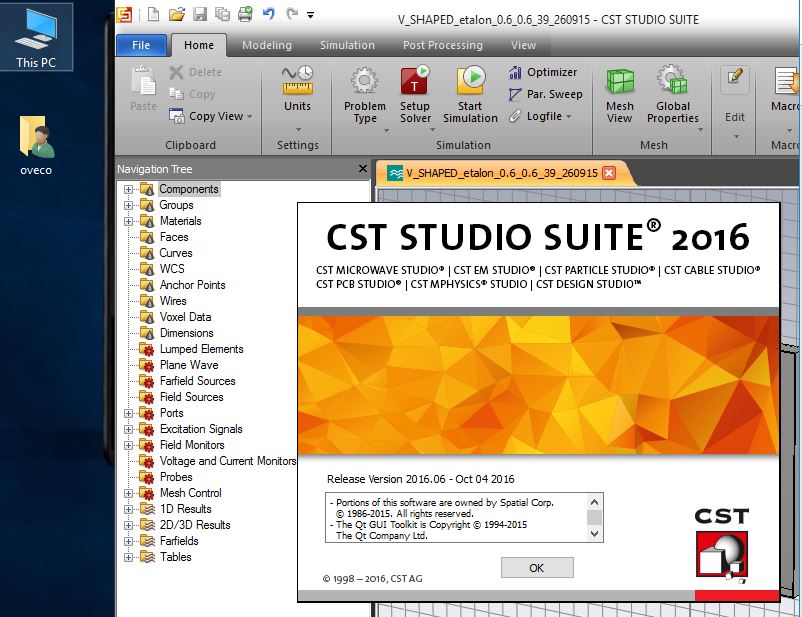Create a new project with the New icon

coord(153,14)
